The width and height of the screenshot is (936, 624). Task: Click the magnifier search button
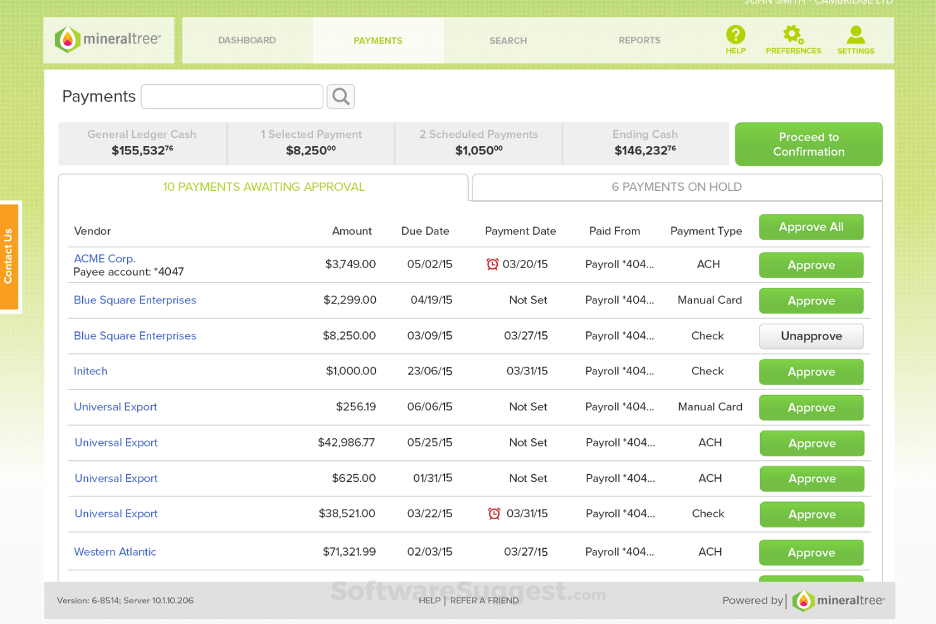pos(341,97)
